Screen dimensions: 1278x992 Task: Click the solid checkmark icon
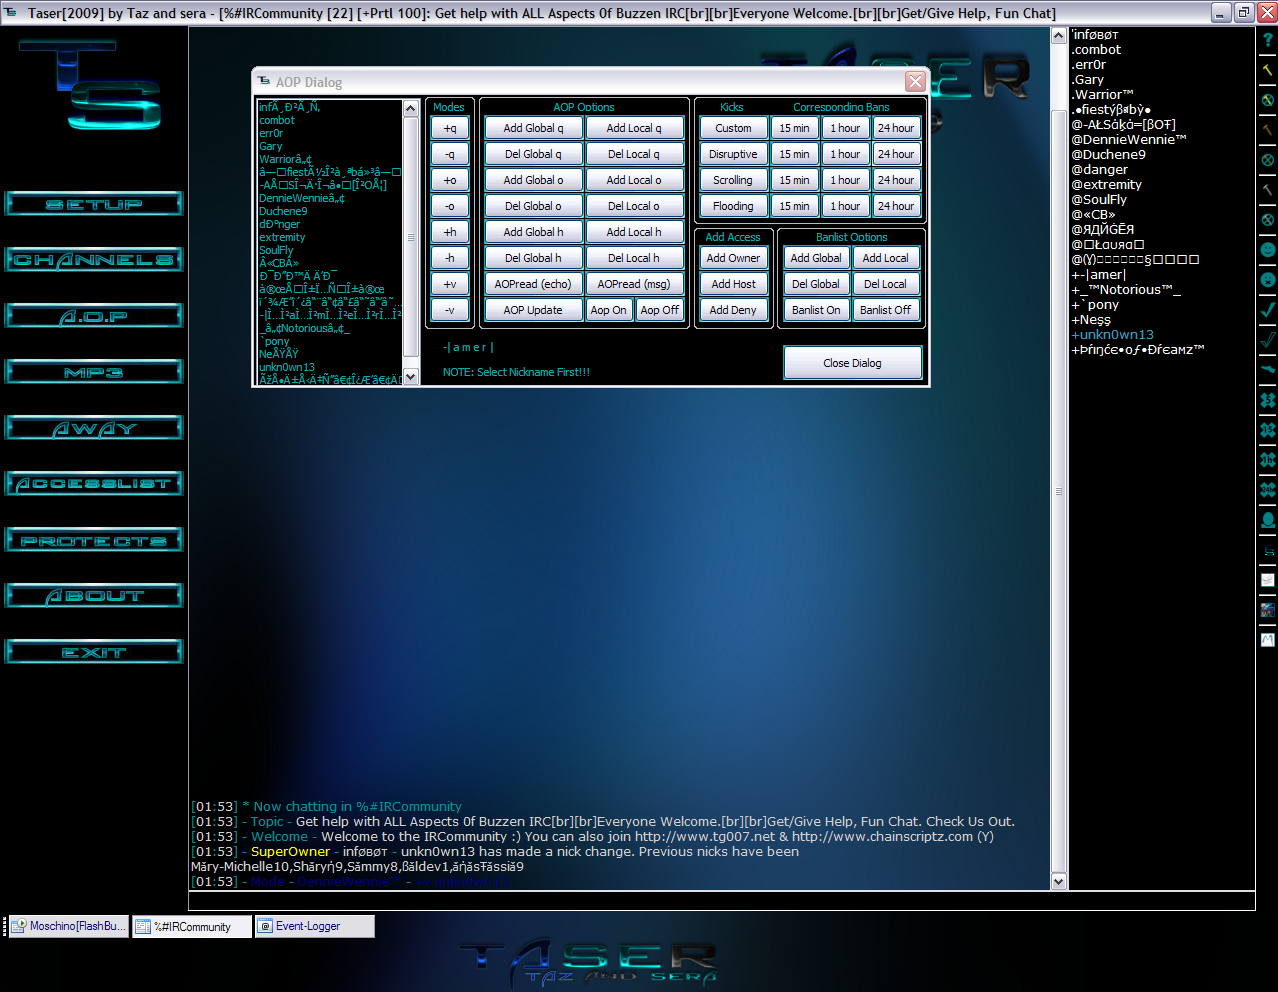(1267, 310)
